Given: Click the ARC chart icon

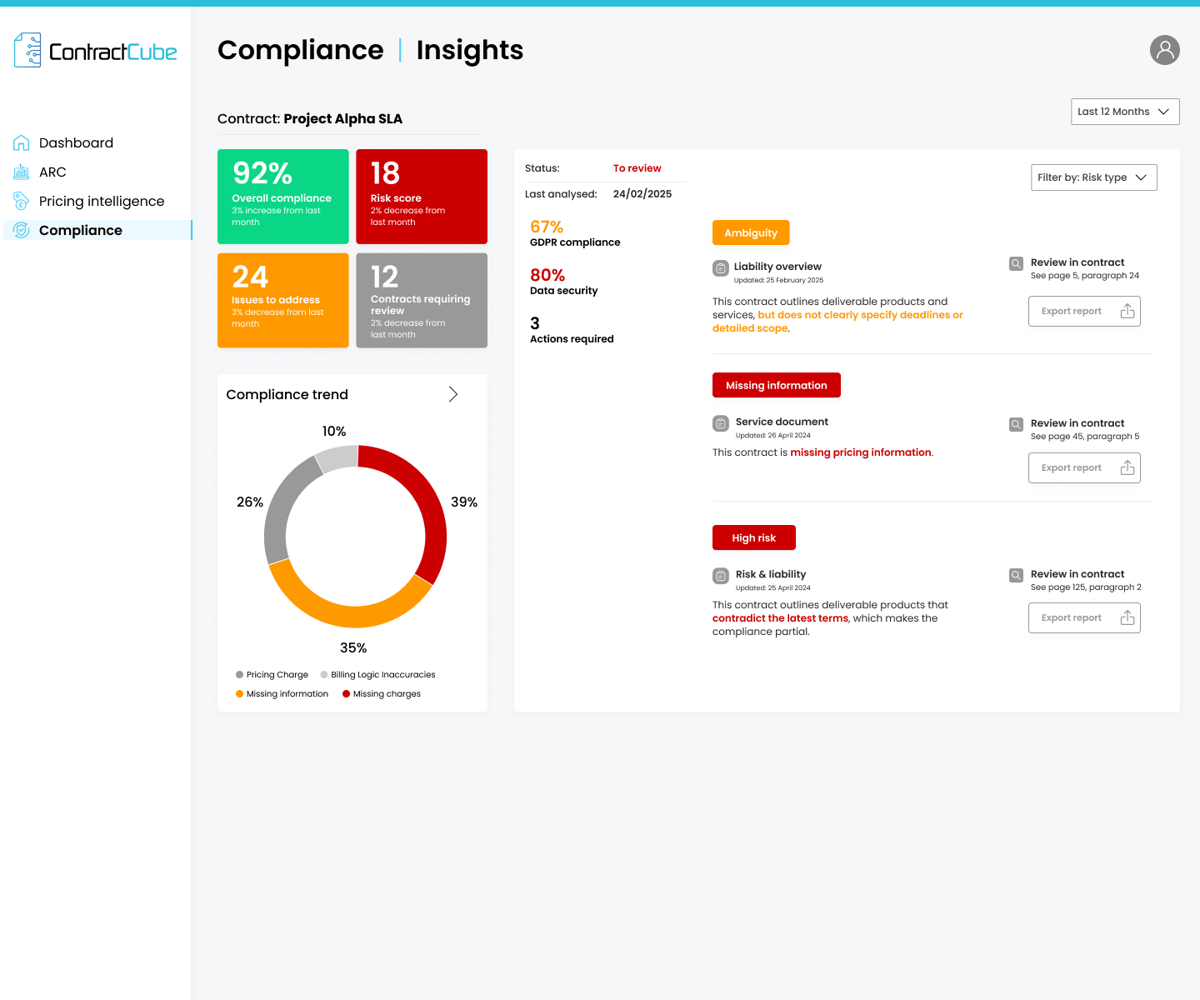Looking at the screenshot, I should (x=21, y=172).
